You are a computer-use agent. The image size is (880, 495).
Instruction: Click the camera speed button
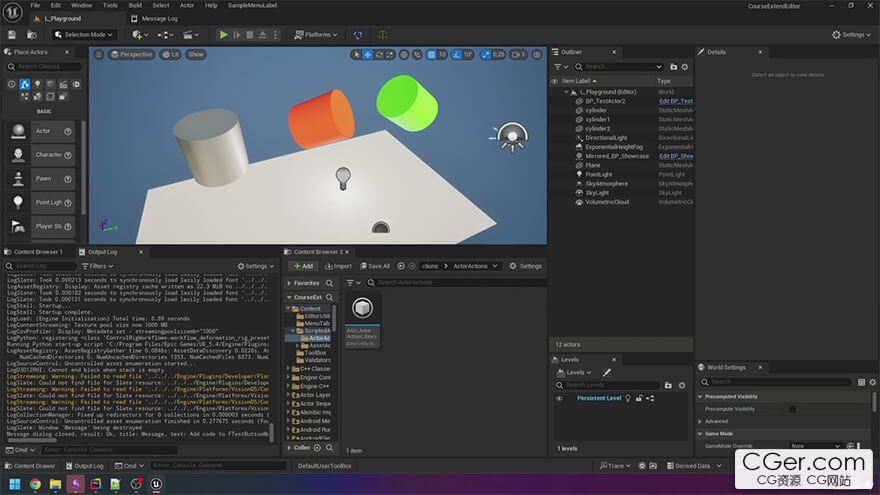[518, 54]
